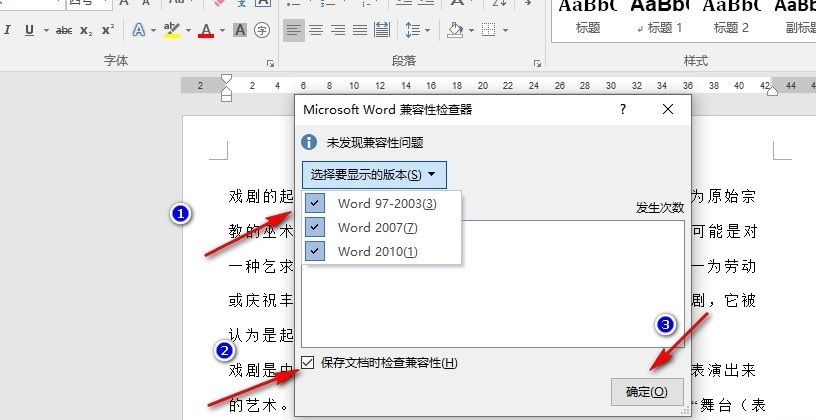
Task: Apply distributed alignment
Action: tap(382, 30)
